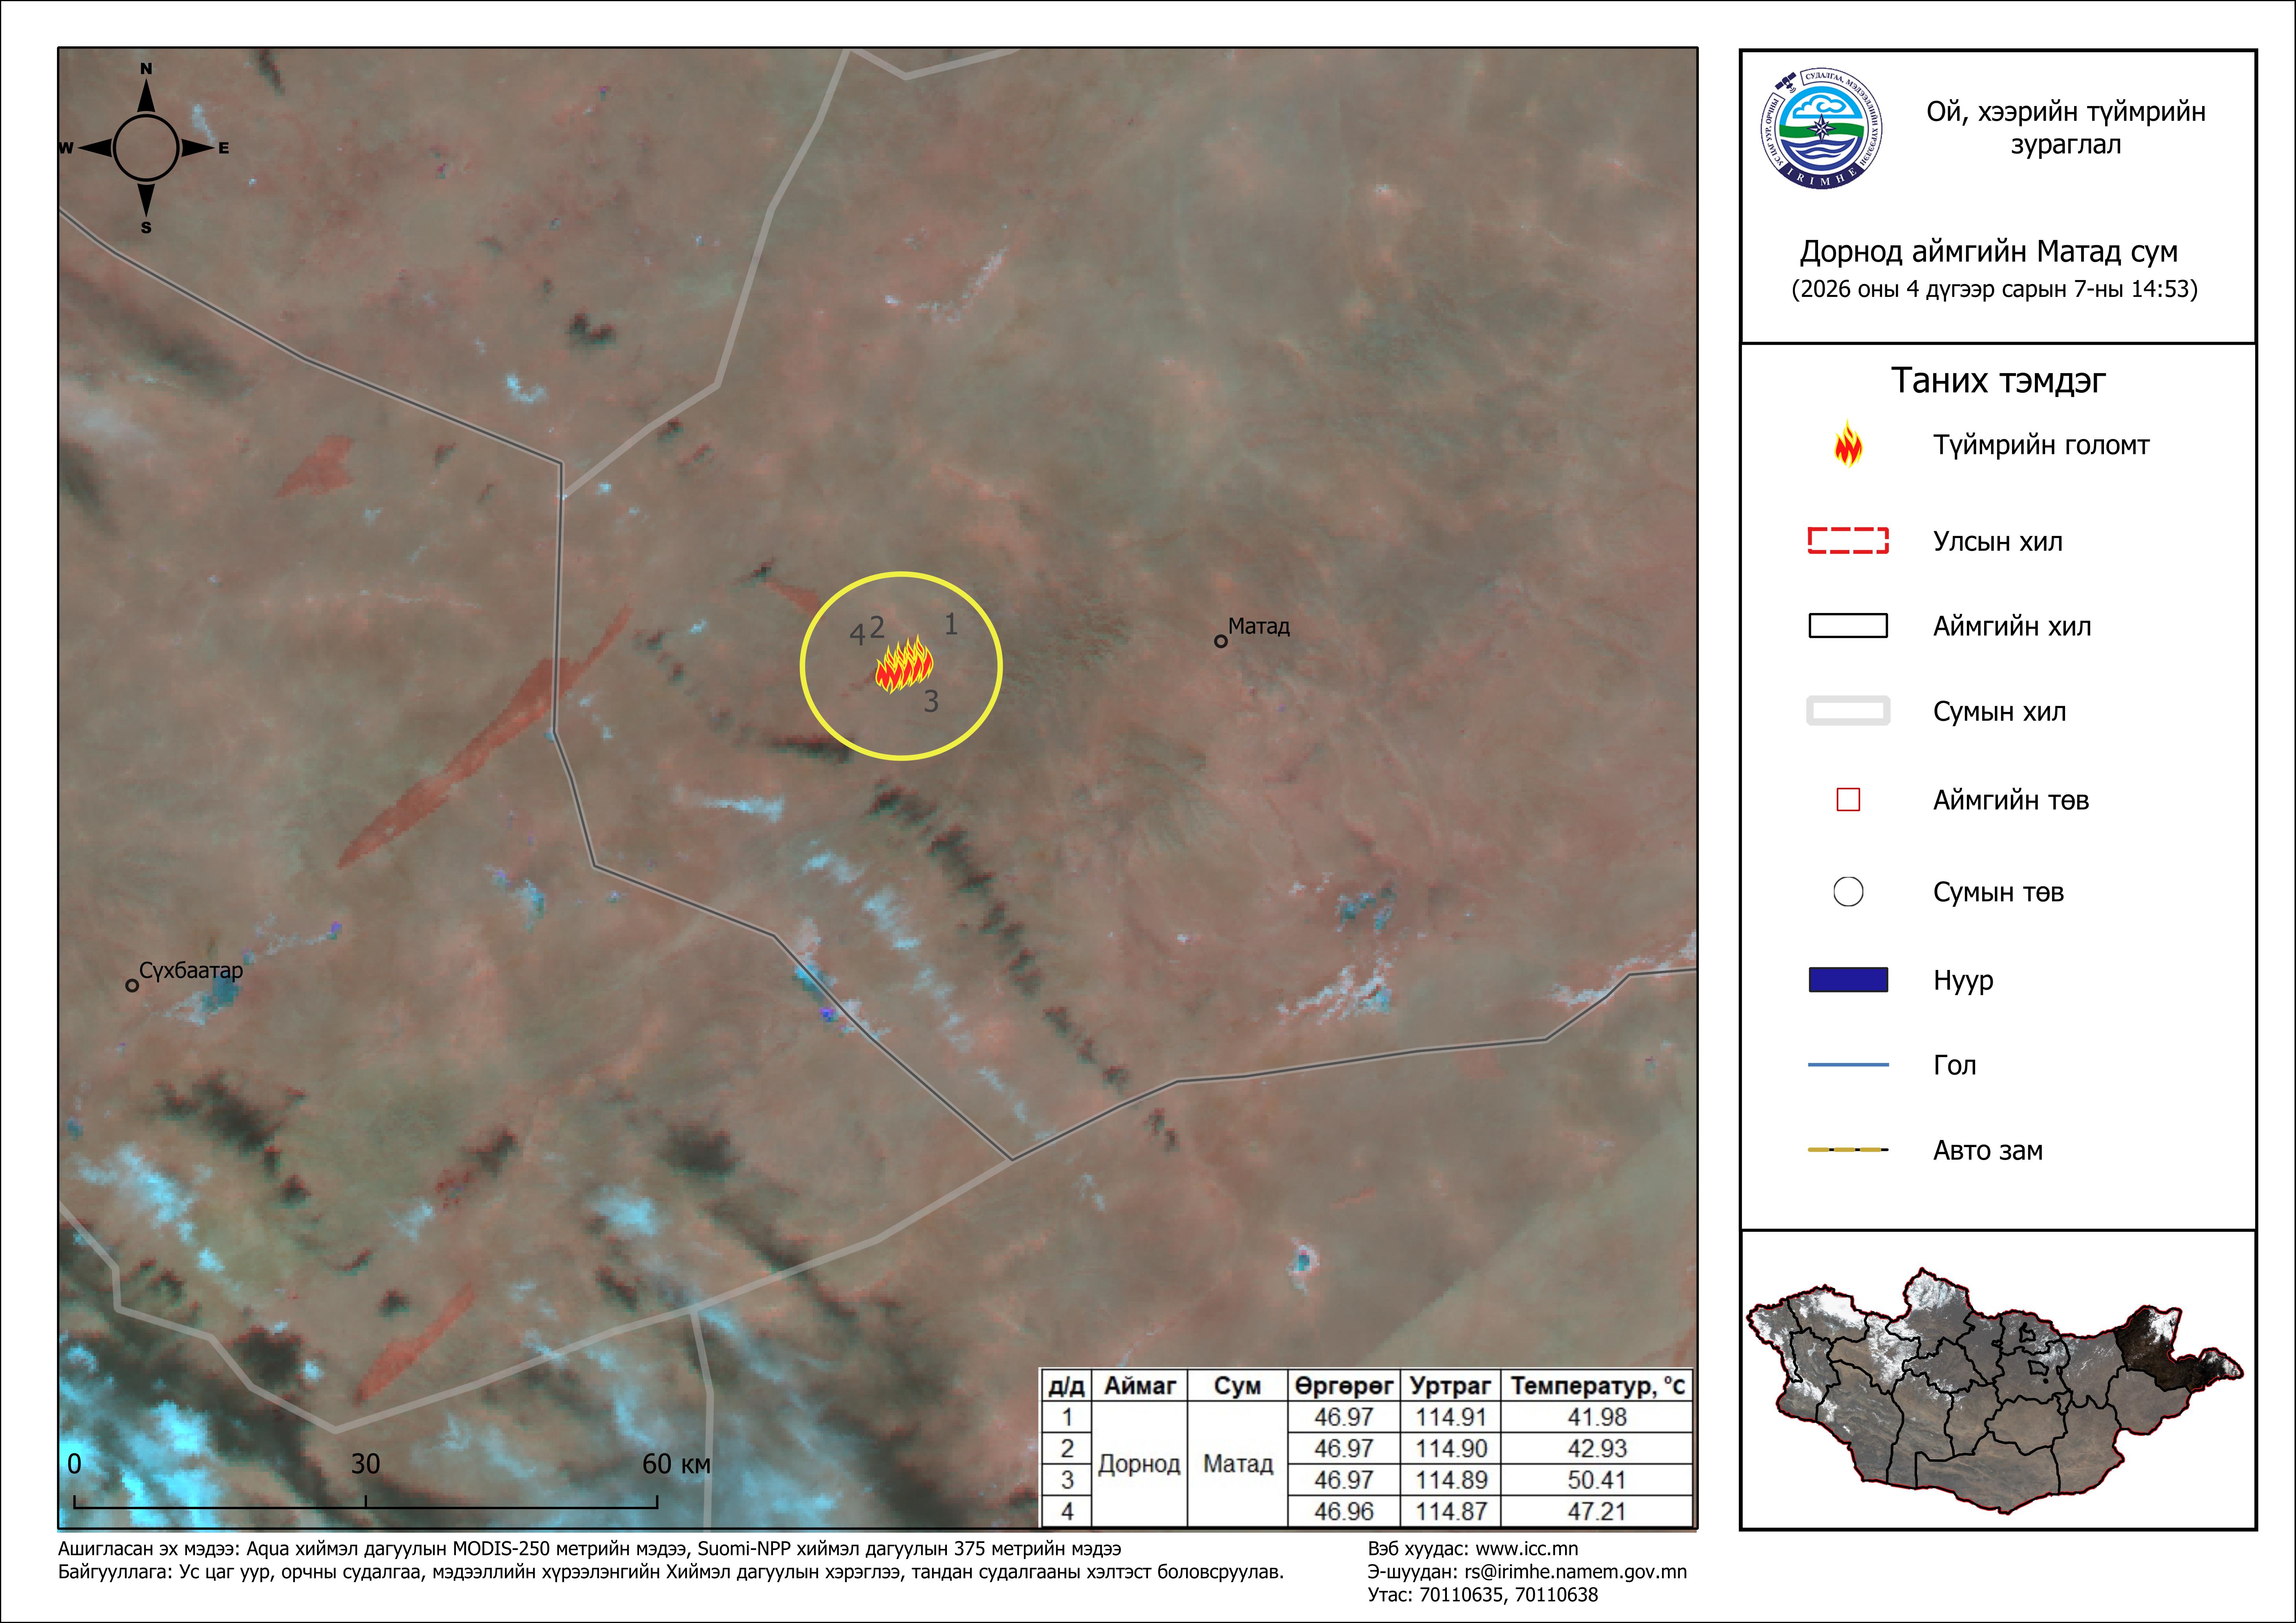Click the Аймгийн хил black rectangle symbol

1848,626
